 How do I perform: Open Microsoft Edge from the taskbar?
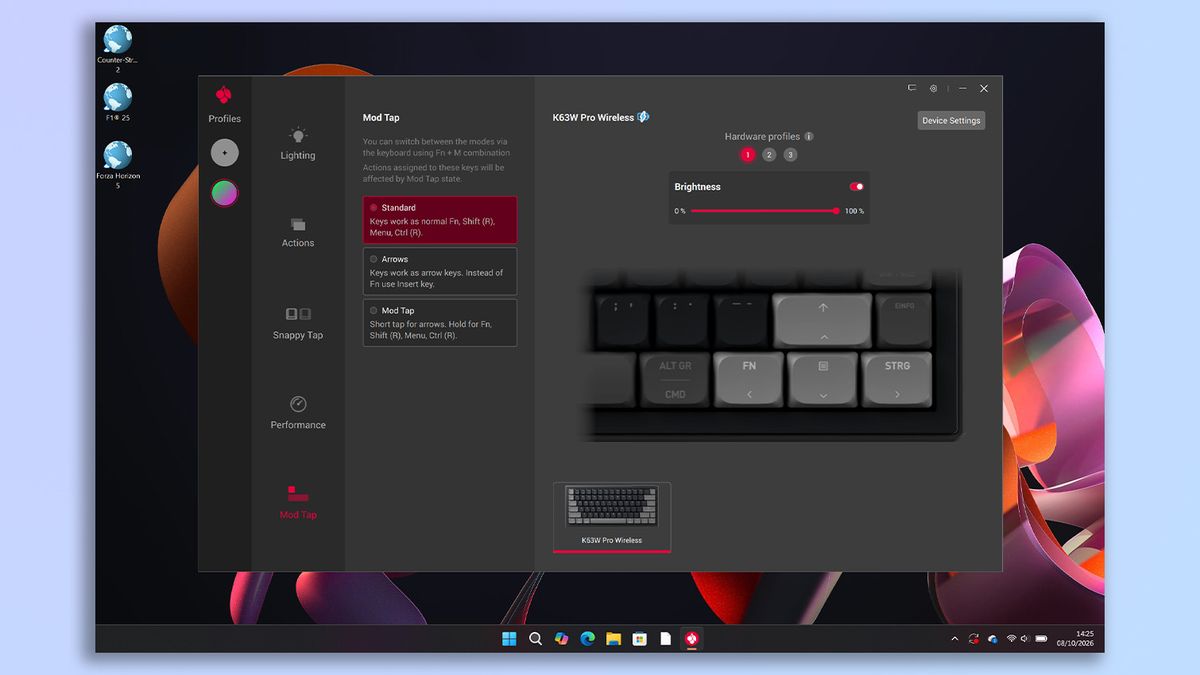pyautogui.click(x=587, y=639)
